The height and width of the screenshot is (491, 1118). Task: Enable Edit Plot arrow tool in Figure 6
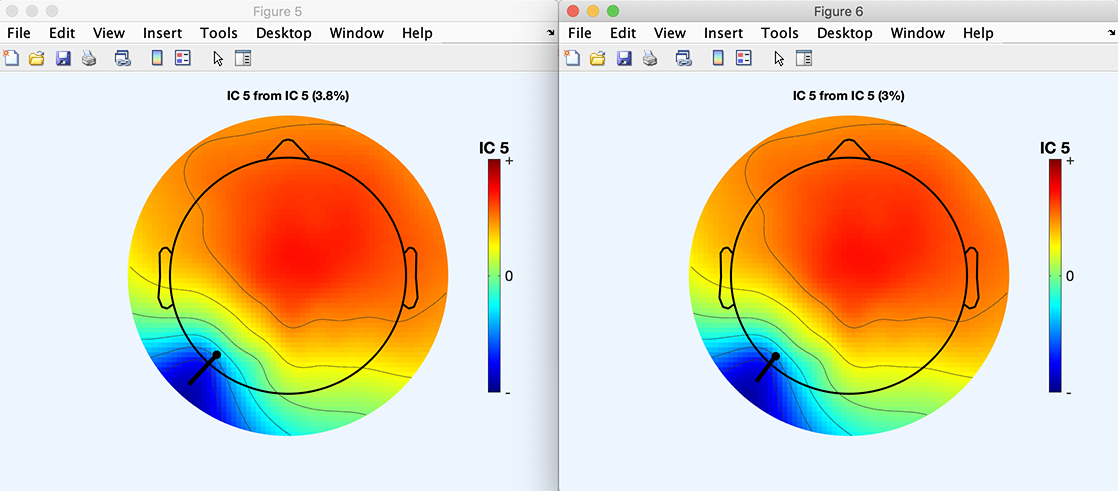coord(779,58)
